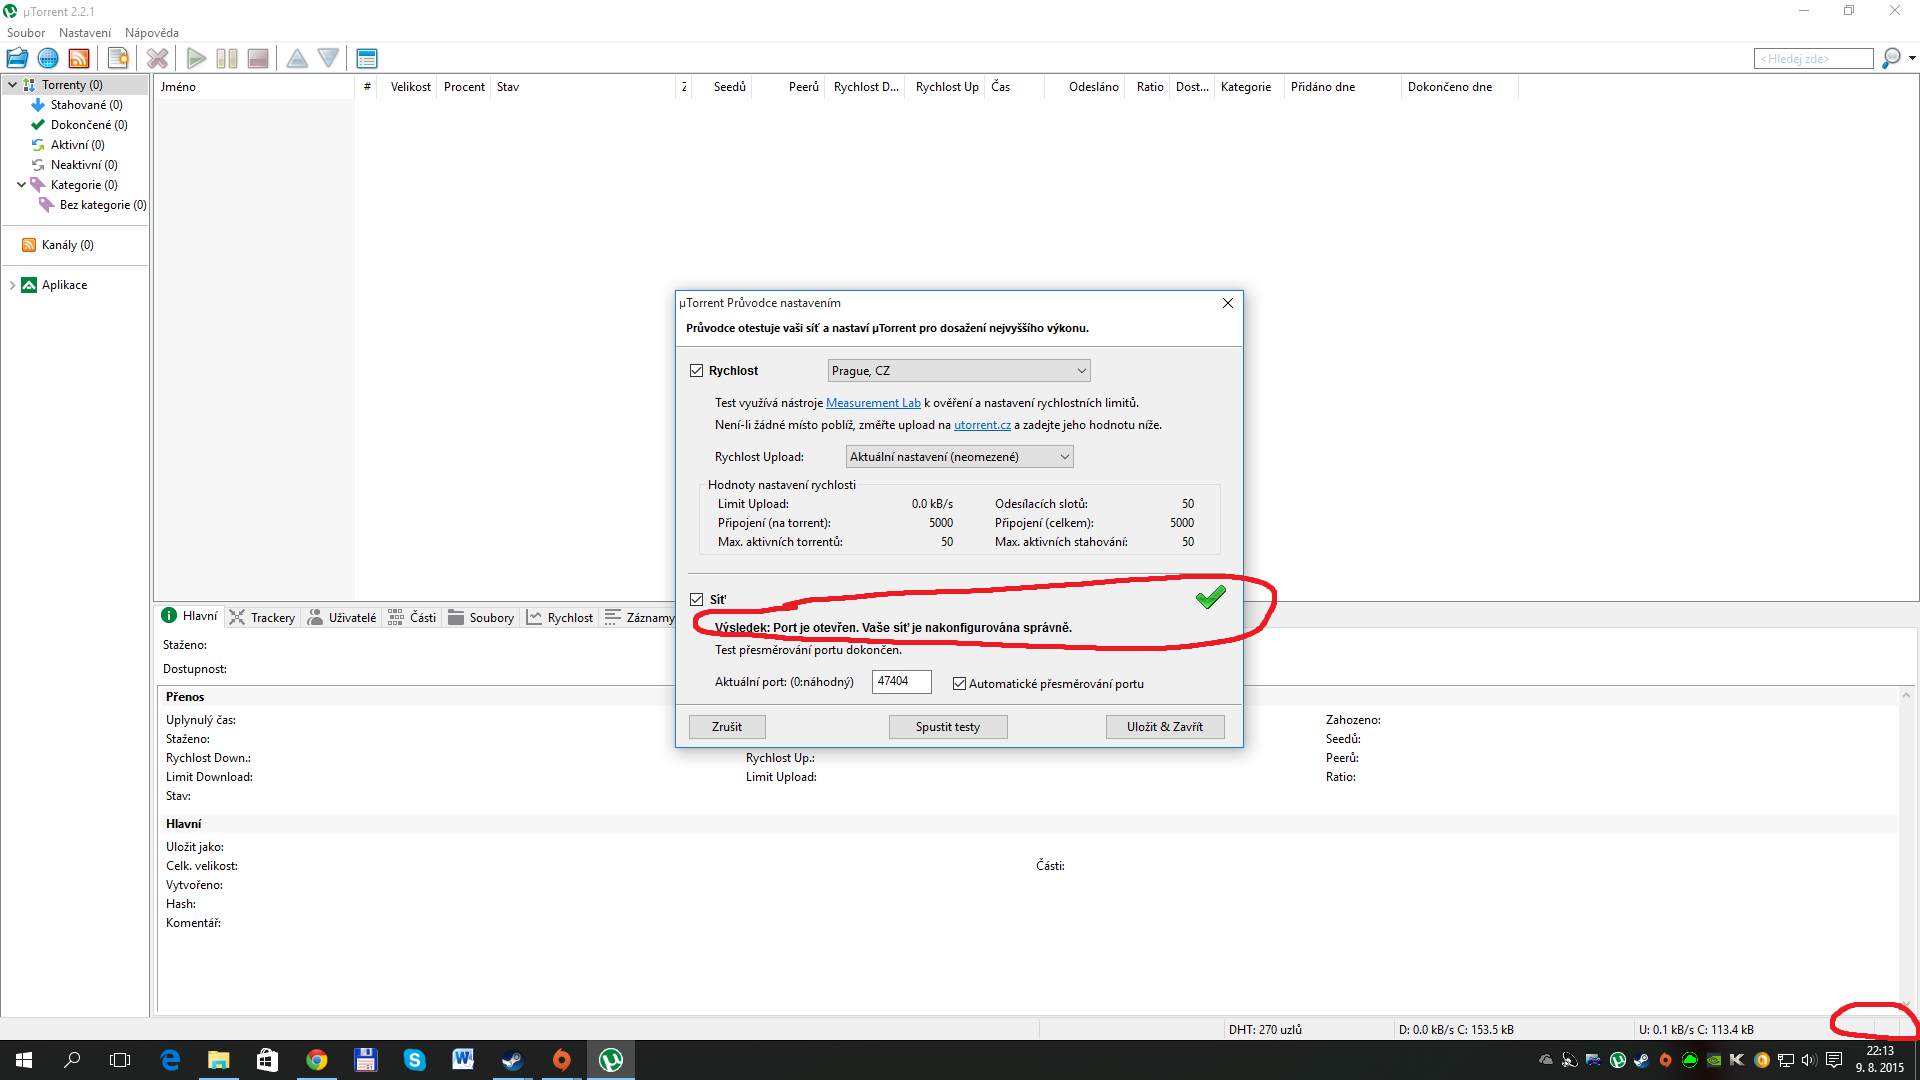Click the Zrušit button

pyautogui.click(x=727, y=727)
